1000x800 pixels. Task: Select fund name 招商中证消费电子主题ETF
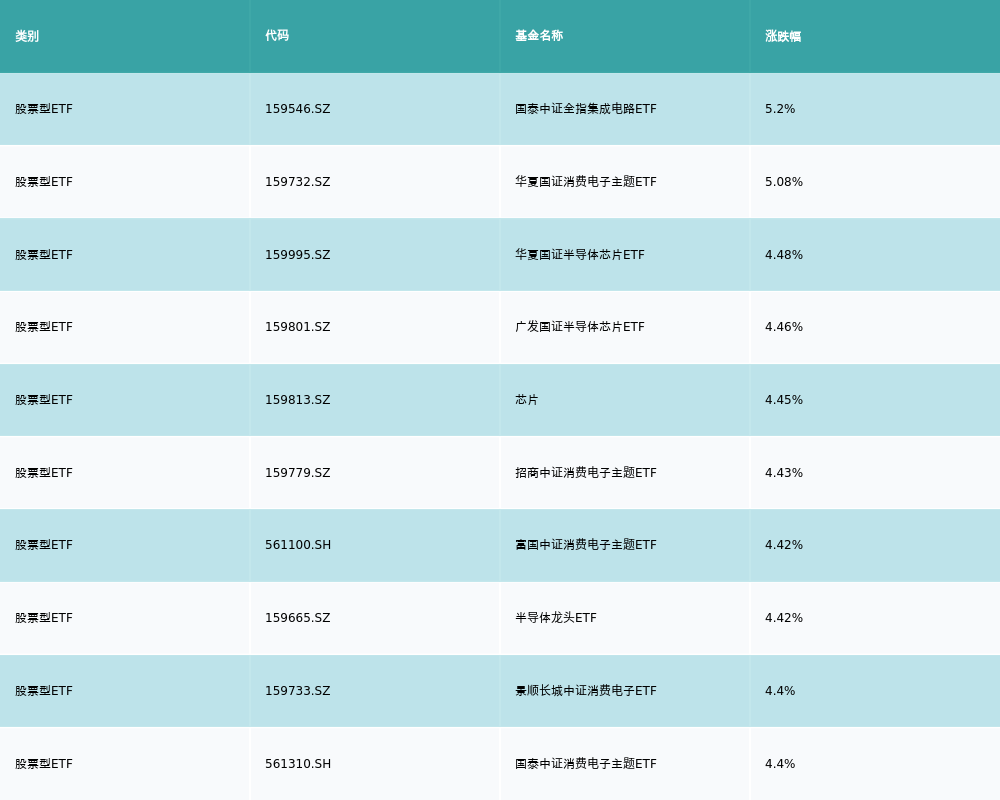pyautogui.click(x=585, y=473)
